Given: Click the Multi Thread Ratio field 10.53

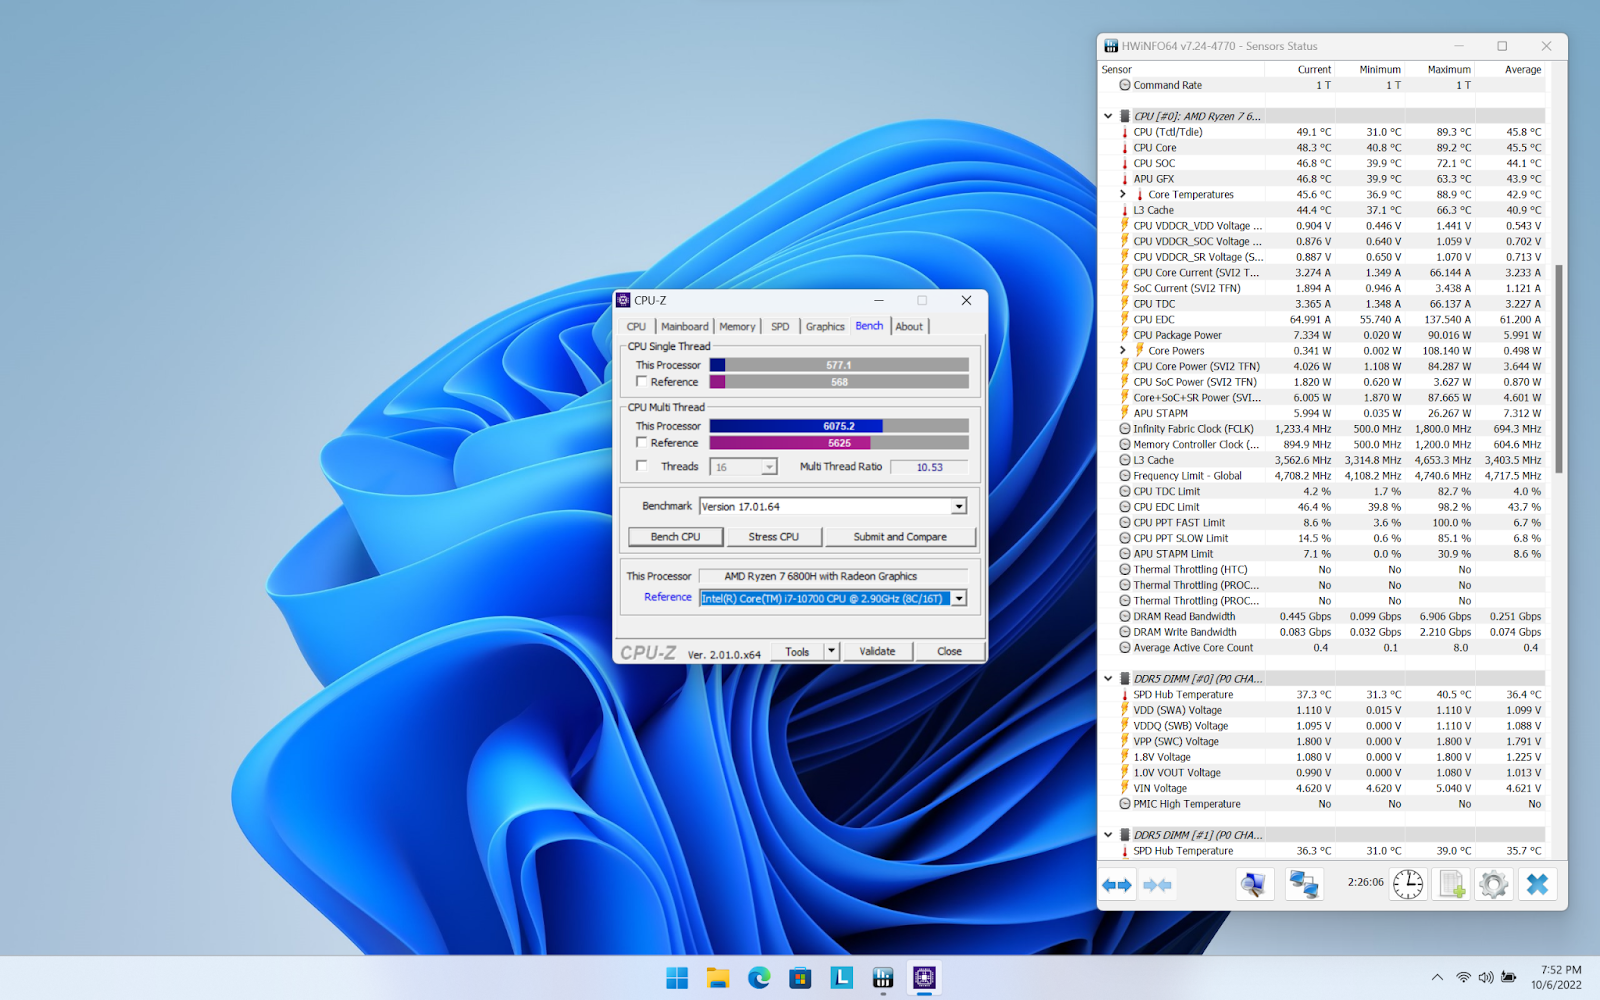Looking at the screenshot, I should coord(929,467).
